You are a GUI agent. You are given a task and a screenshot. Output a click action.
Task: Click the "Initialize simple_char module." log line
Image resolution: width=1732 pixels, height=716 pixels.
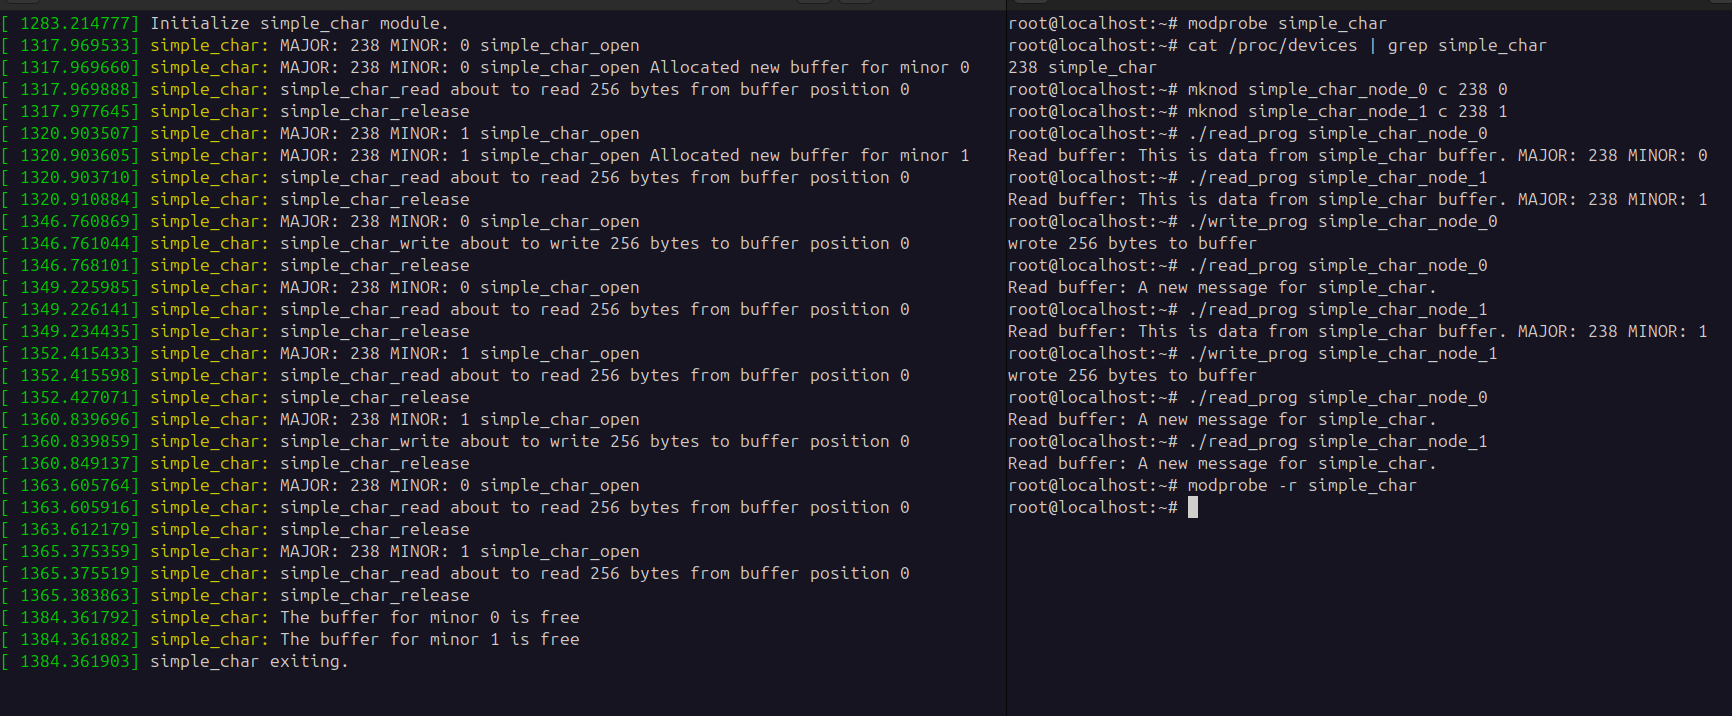click(299, 24)
